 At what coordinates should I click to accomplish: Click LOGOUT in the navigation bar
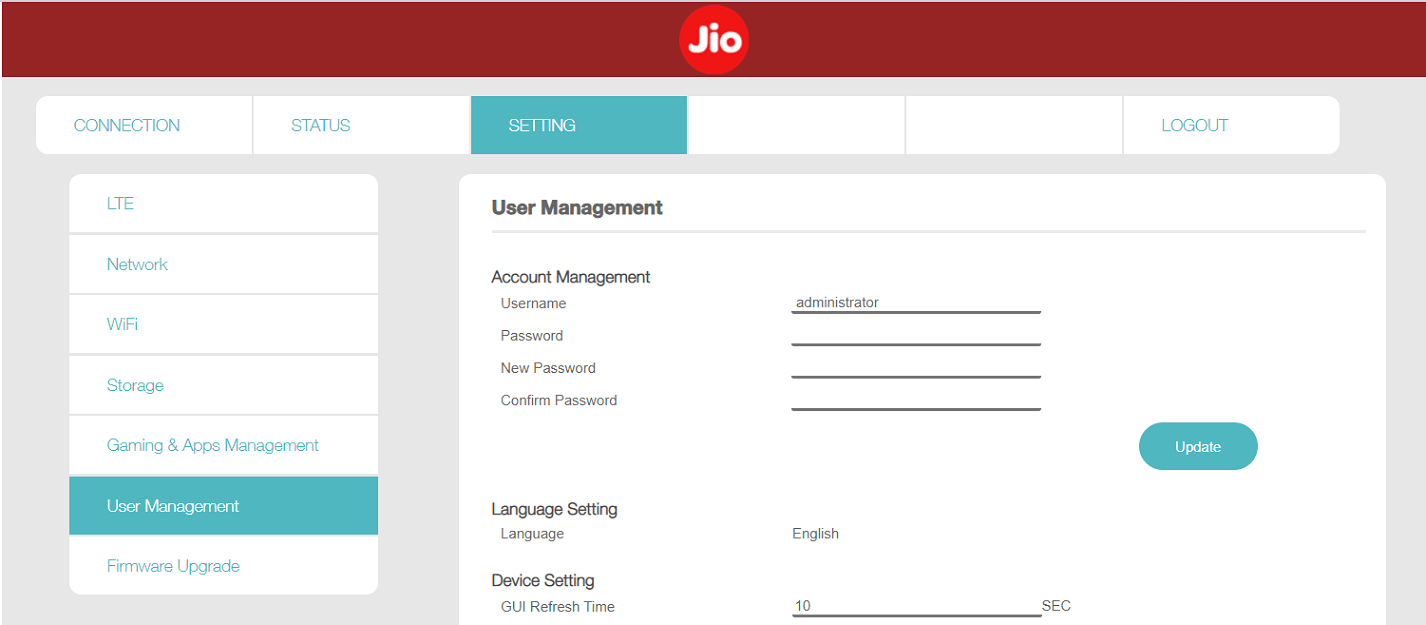pyautogui.click(x=1194, y=124)
